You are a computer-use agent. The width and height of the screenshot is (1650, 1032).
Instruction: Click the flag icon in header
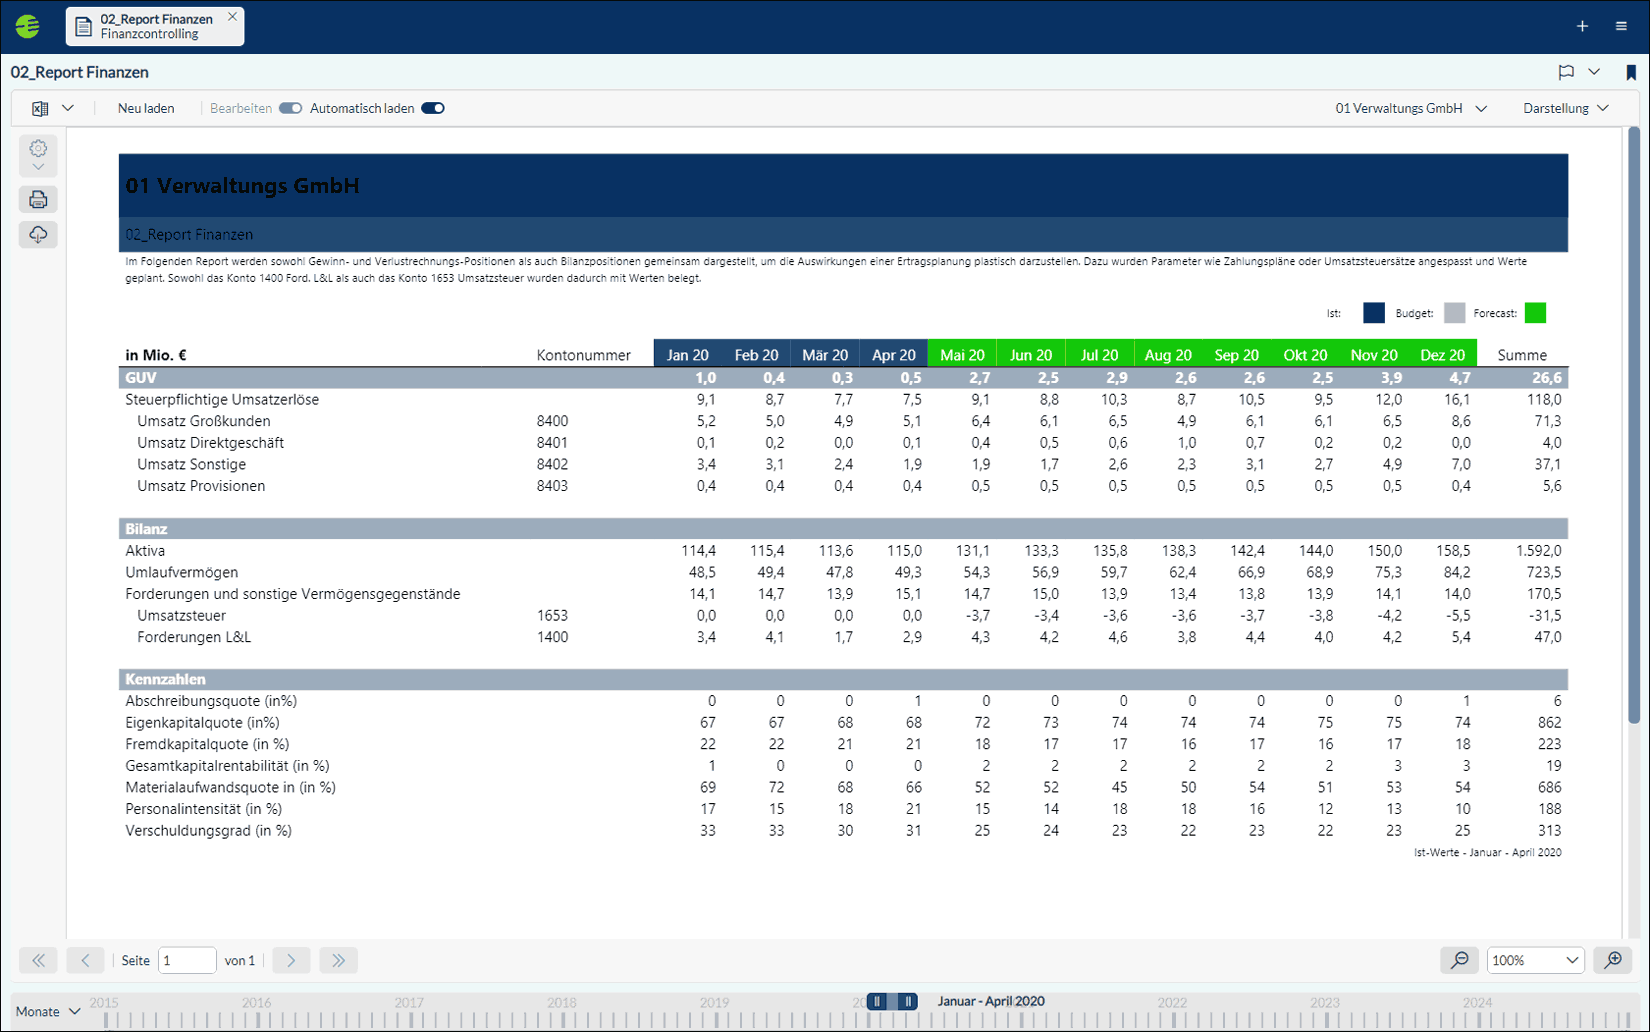tap(1566, 72)
